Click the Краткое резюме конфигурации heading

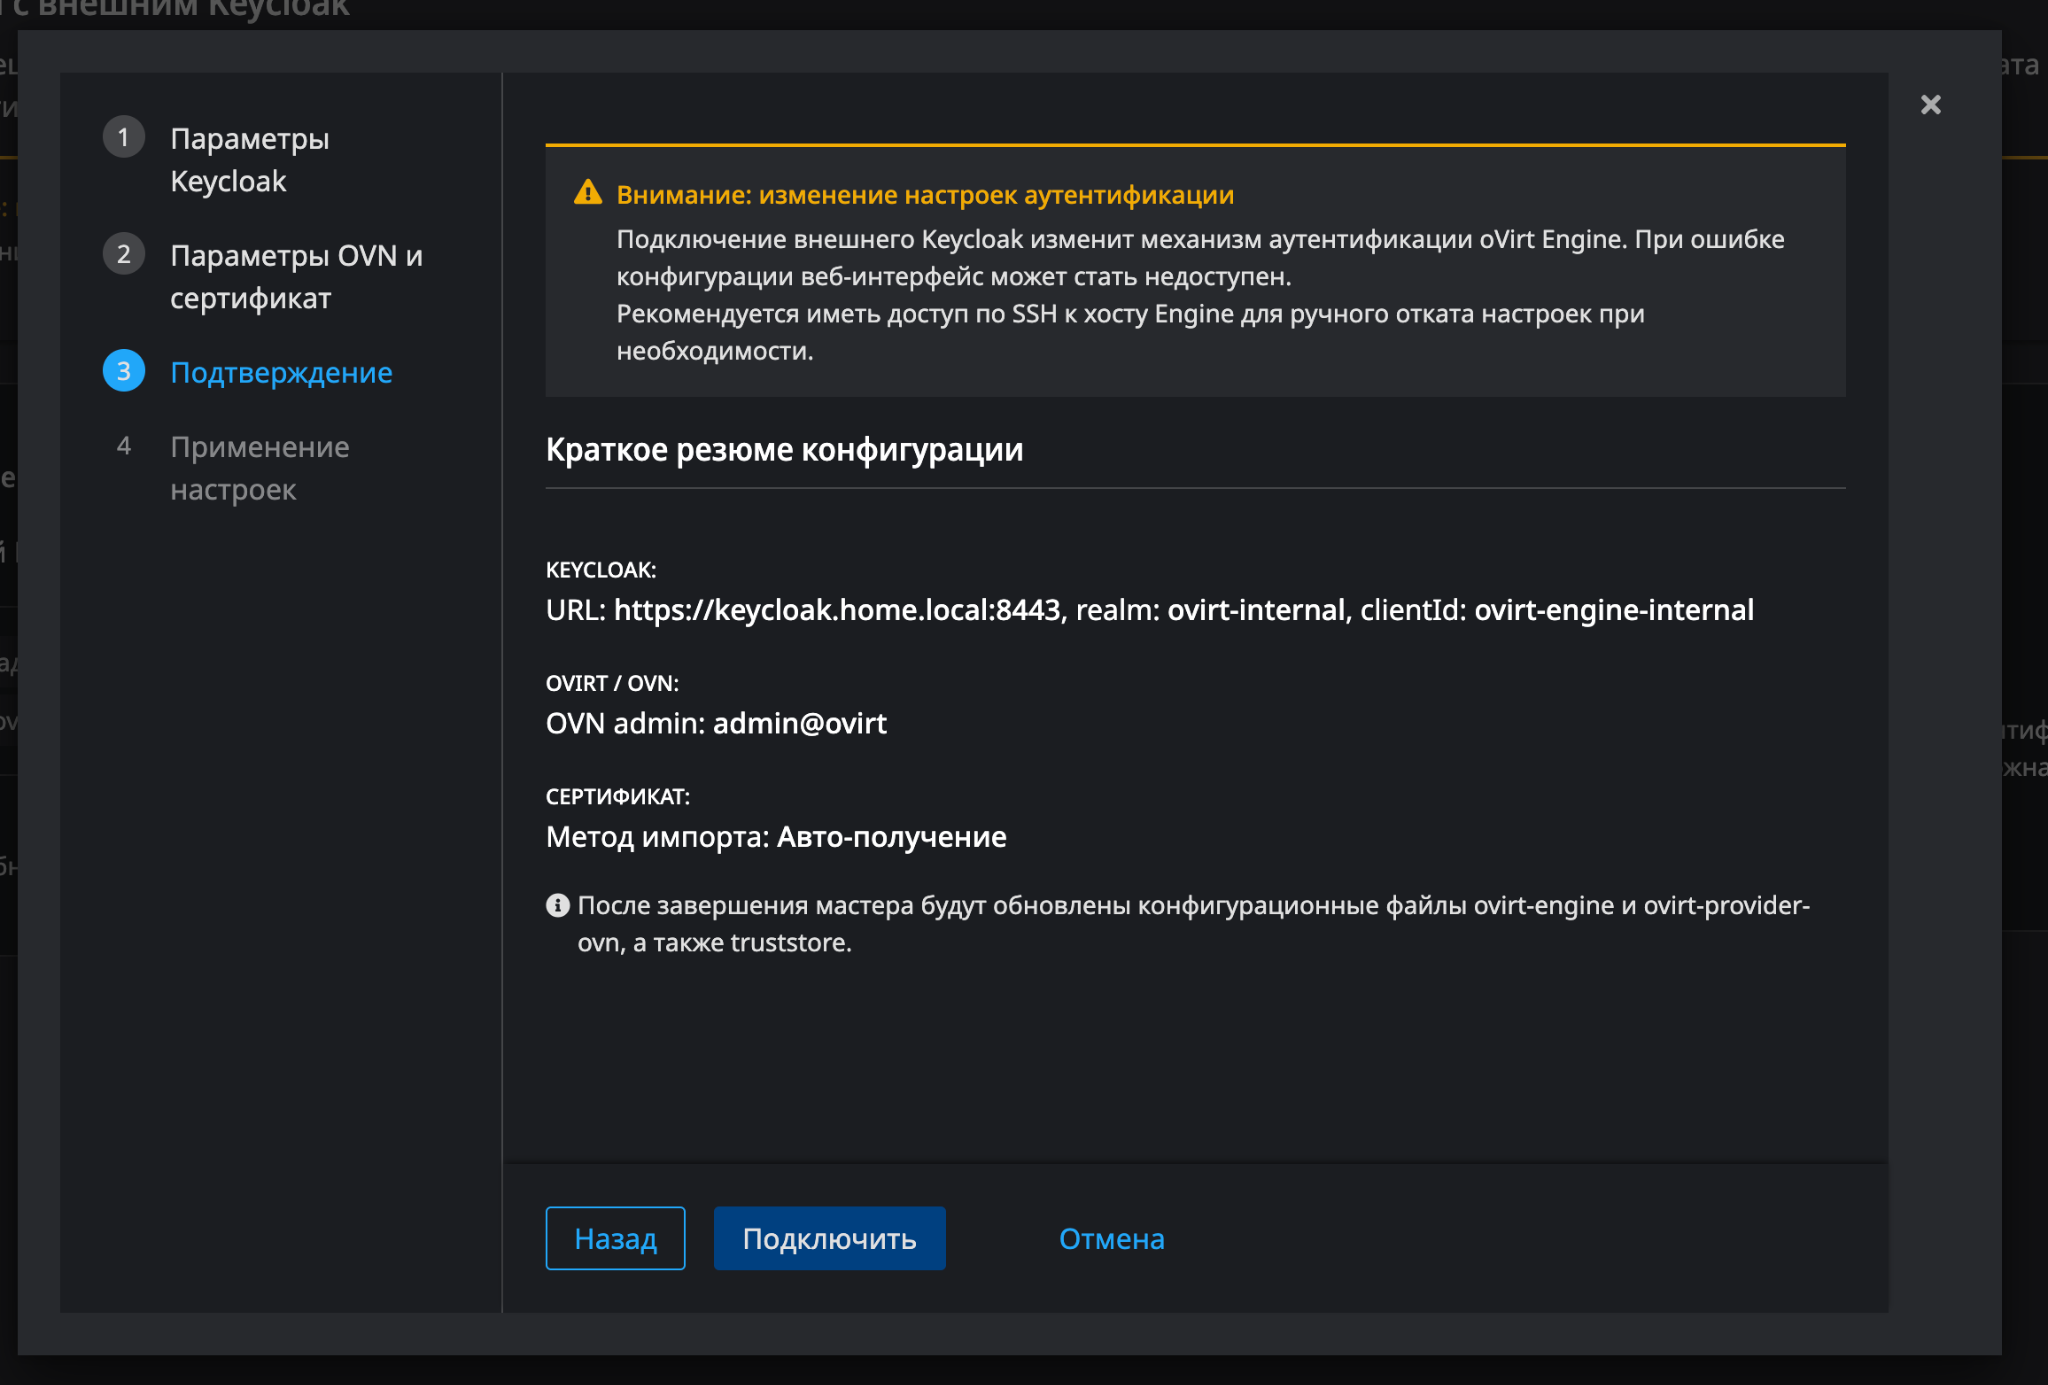[784, 450]
